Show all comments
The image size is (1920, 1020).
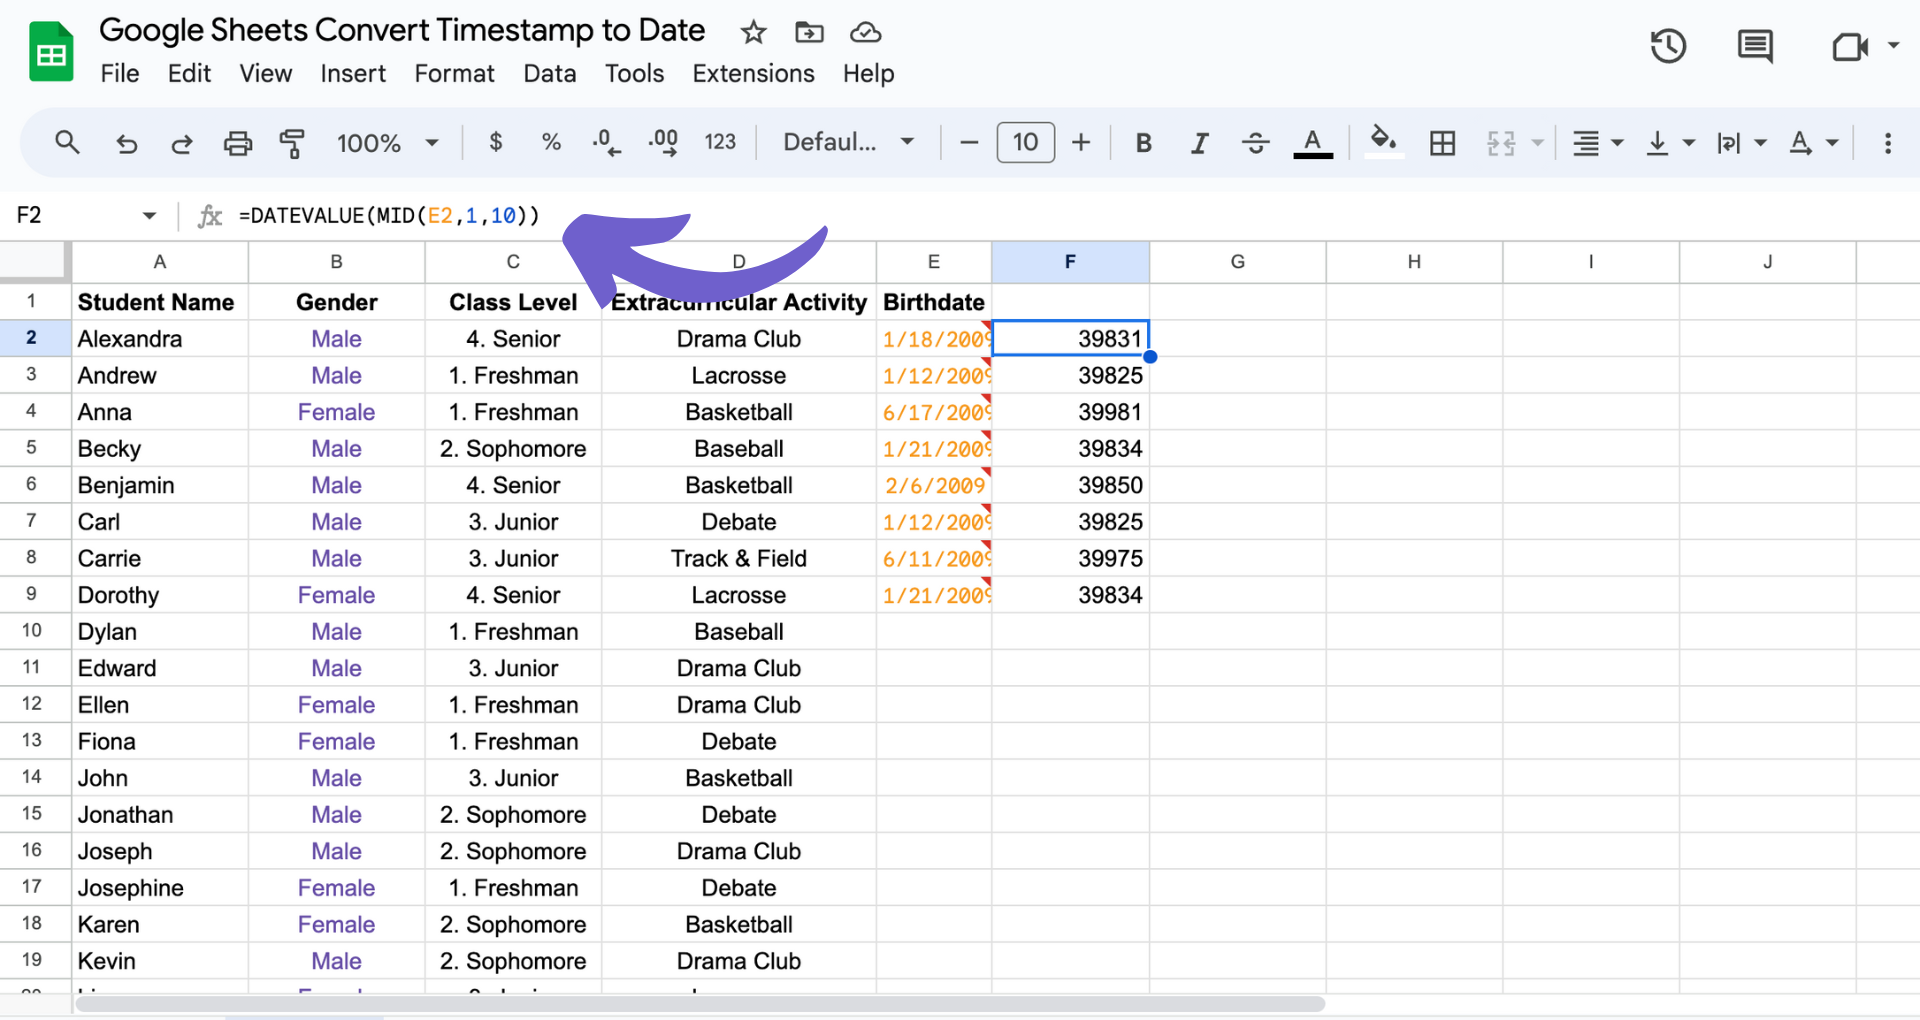coord(1756,46)
